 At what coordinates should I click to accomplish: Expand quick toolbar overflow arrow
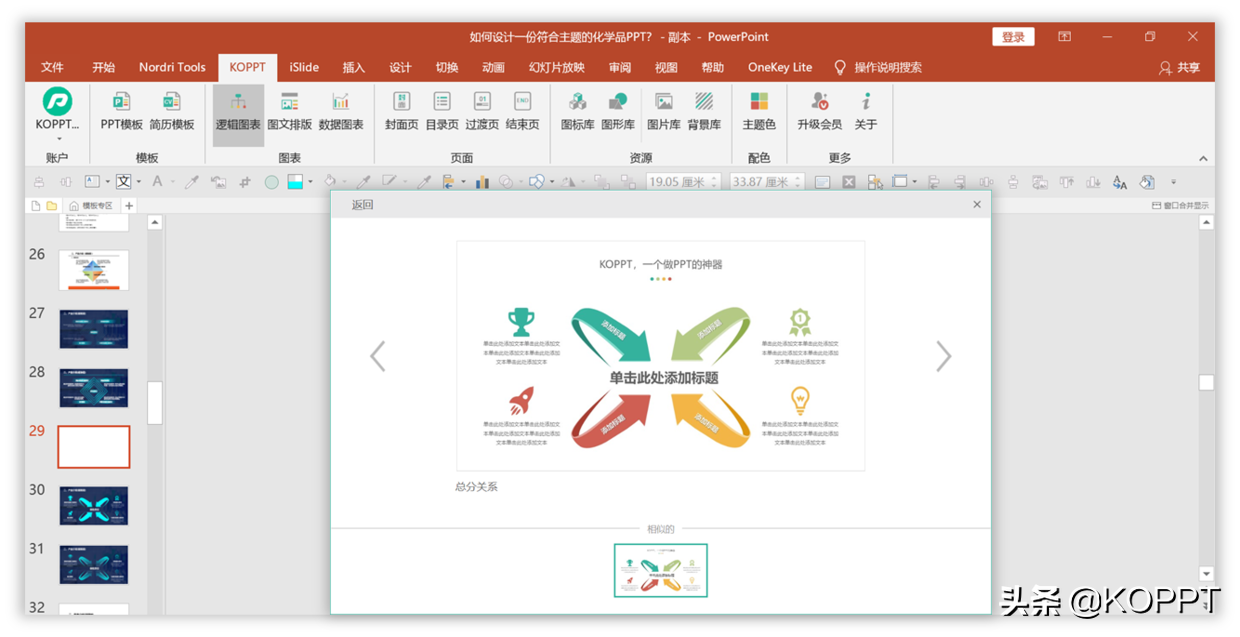click(x=1174, y=182)
